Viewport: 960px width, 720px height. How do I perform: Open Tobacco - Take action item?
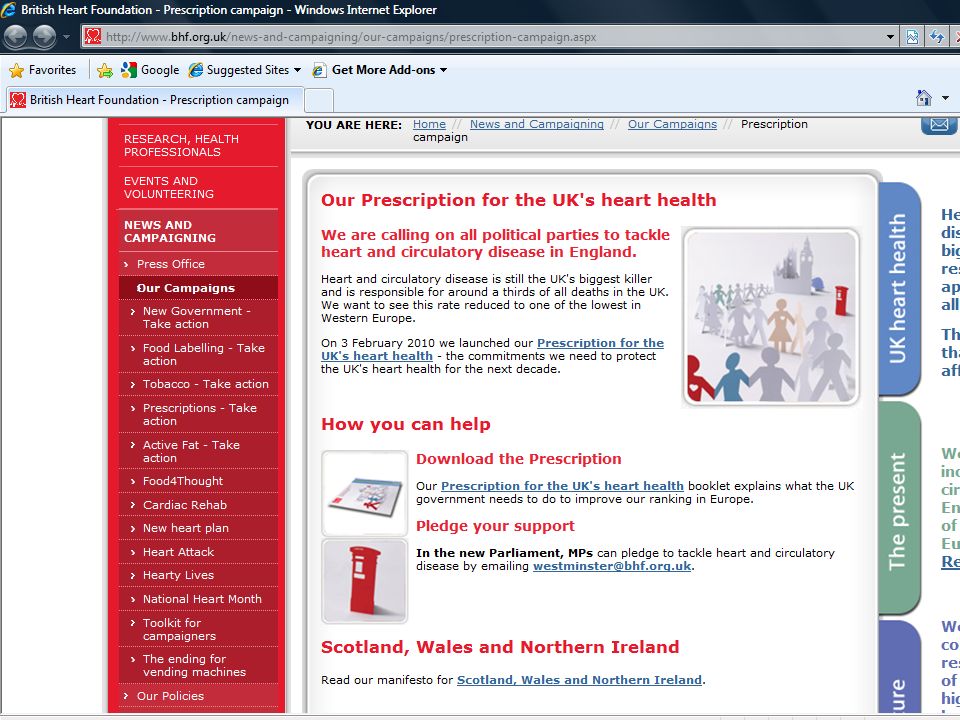[198, 384]
